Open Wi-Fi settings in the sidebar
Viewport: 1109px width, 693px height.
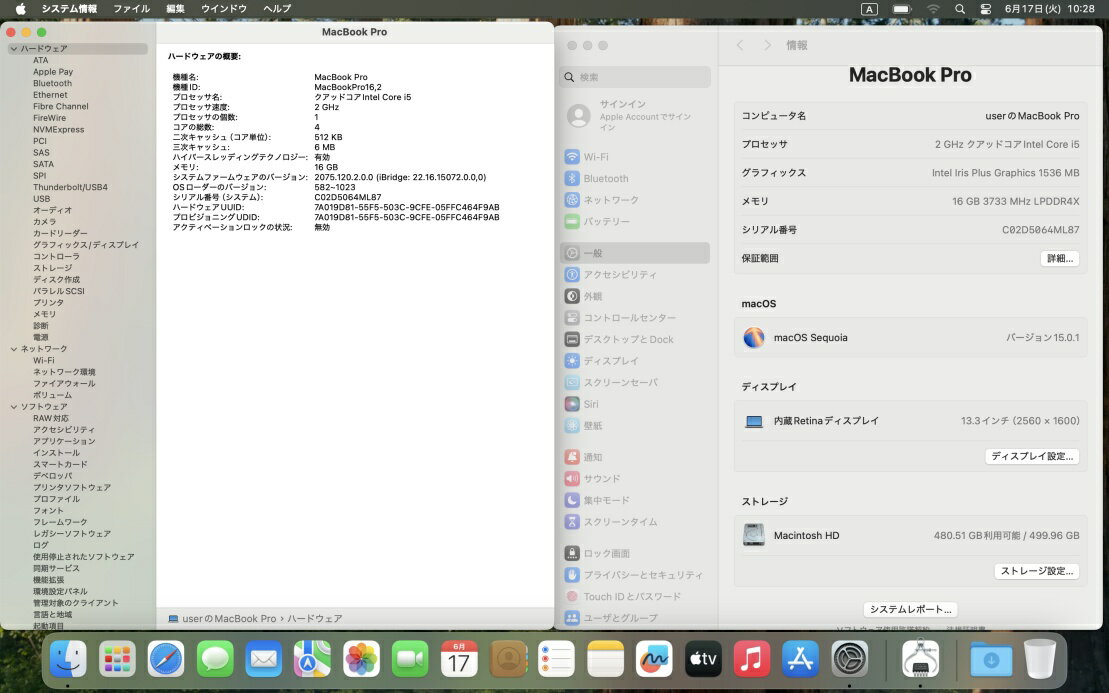click(596, 157)
